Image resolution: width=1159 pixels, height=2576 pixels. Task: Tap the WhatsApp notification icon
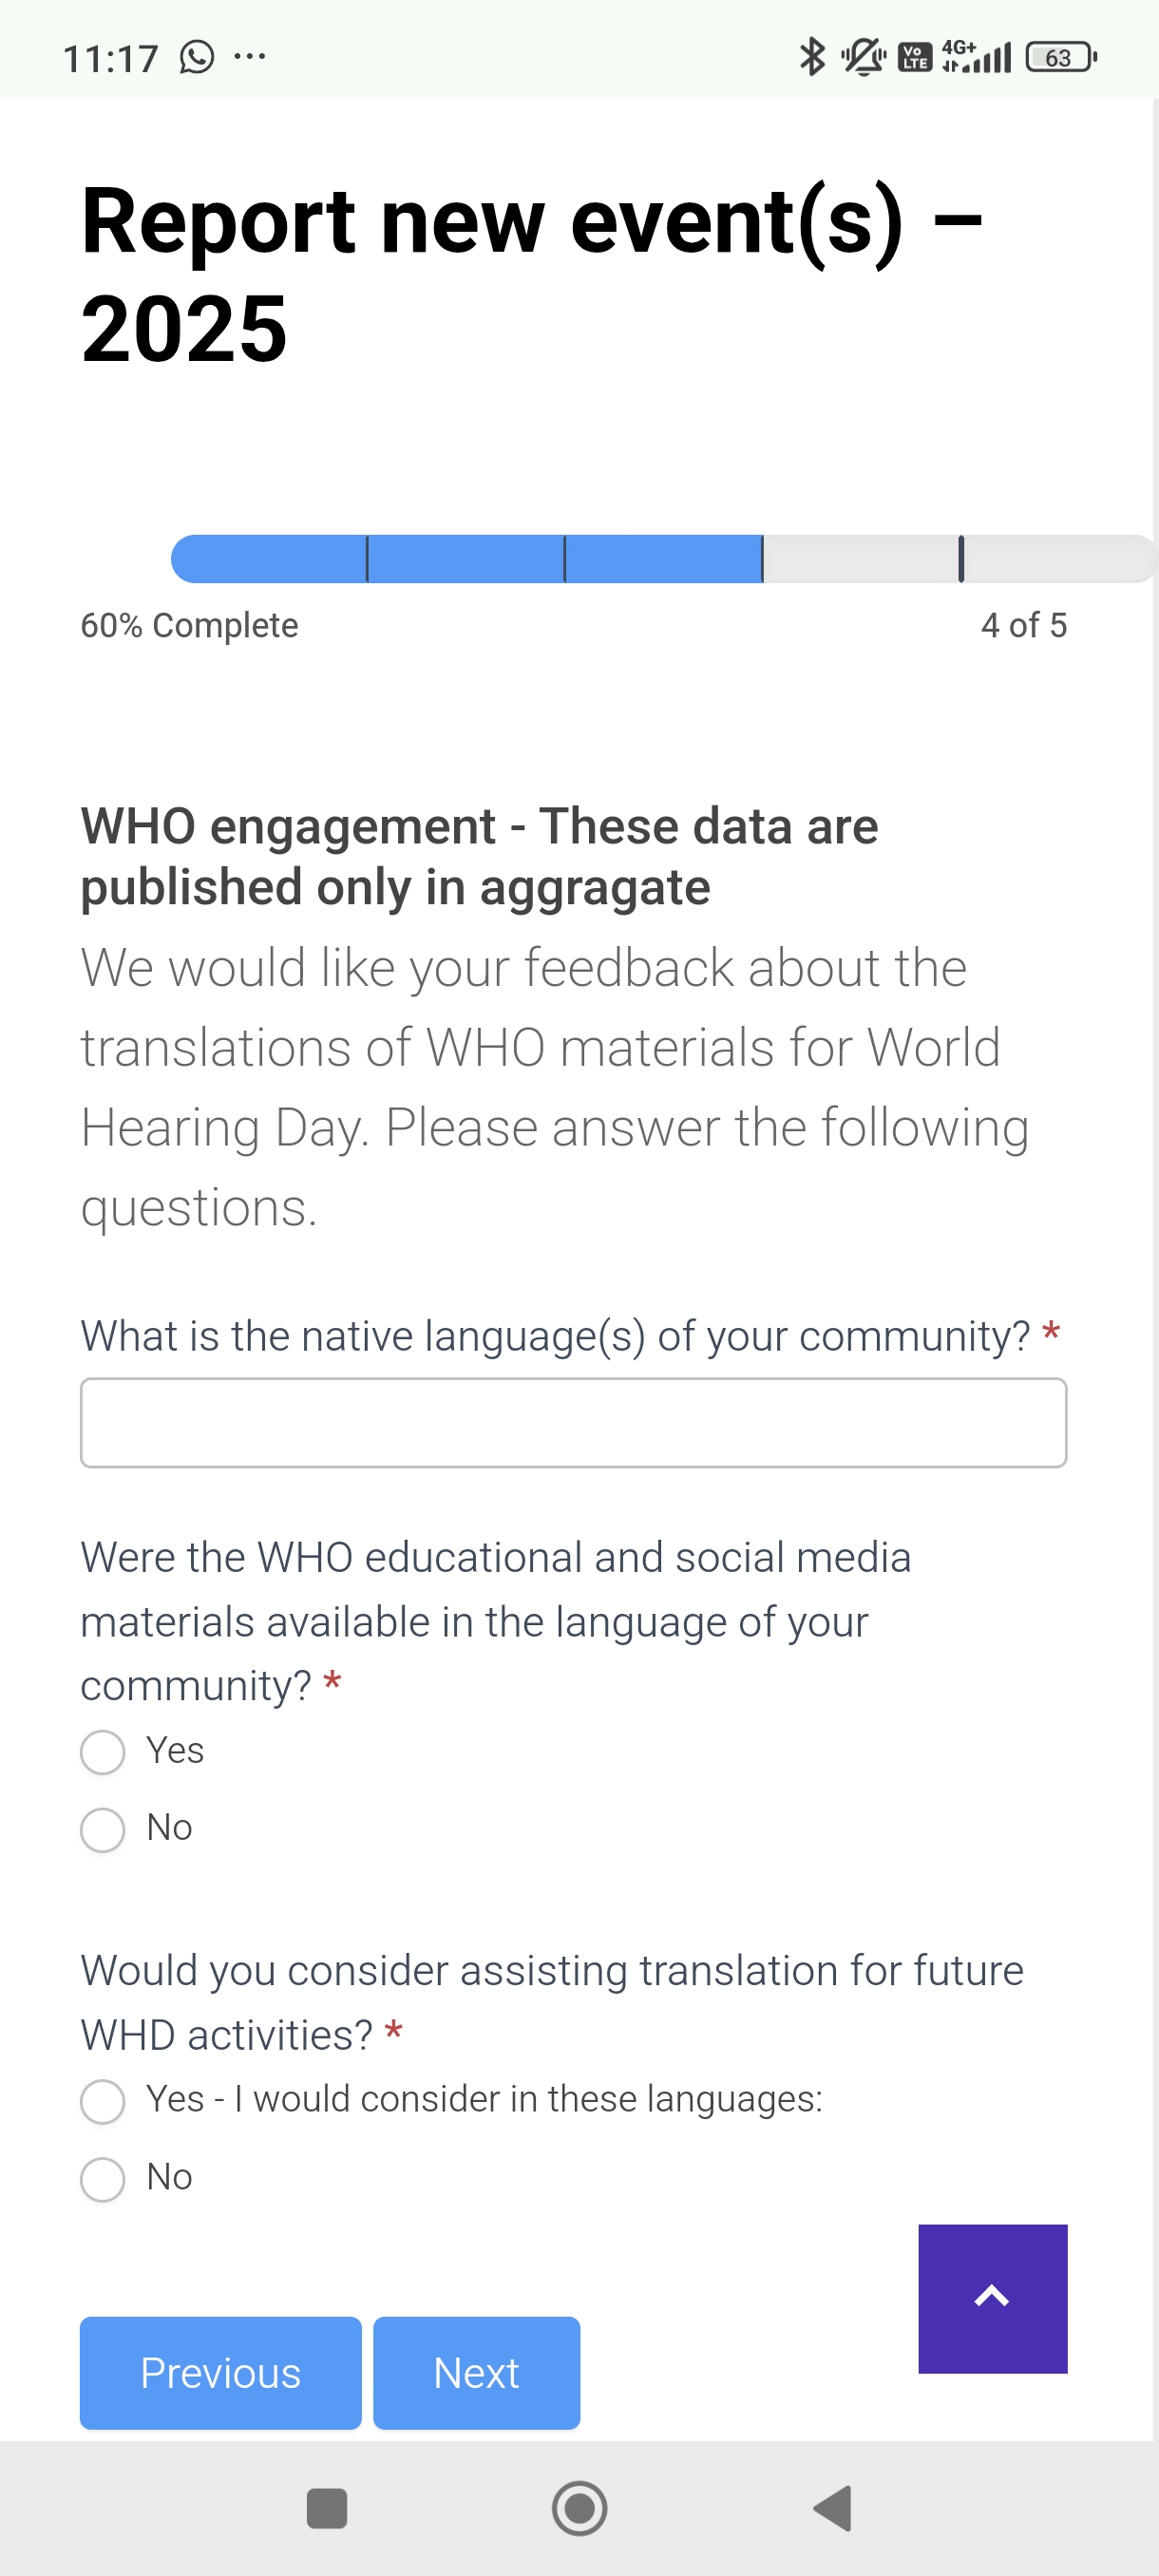tap(197, 57)
